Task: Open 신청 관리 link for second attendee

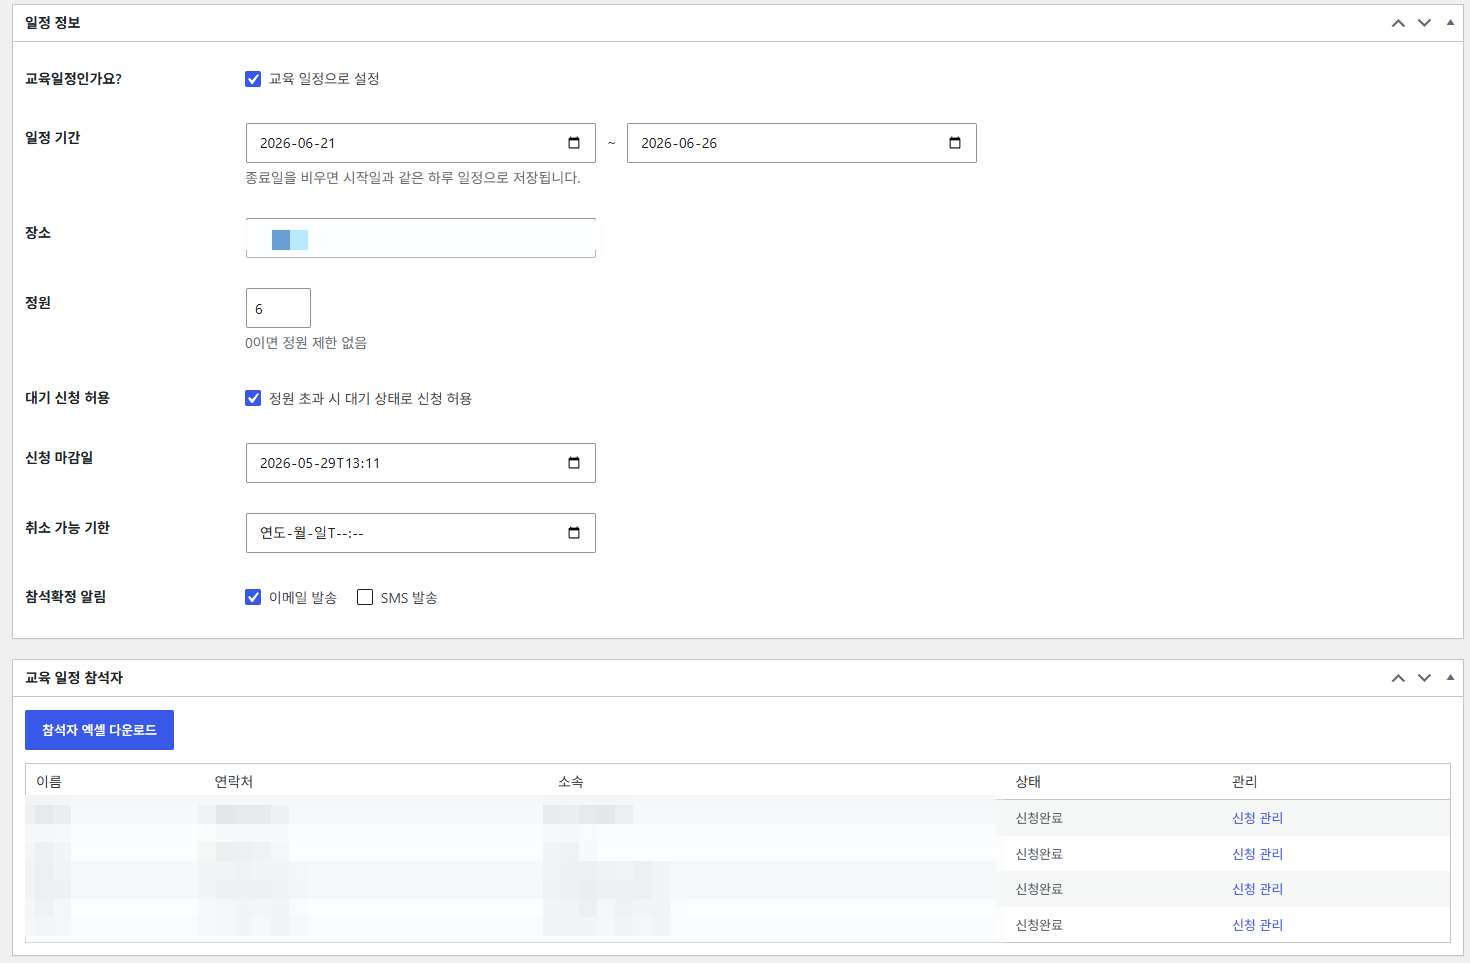Action: 1257,854
